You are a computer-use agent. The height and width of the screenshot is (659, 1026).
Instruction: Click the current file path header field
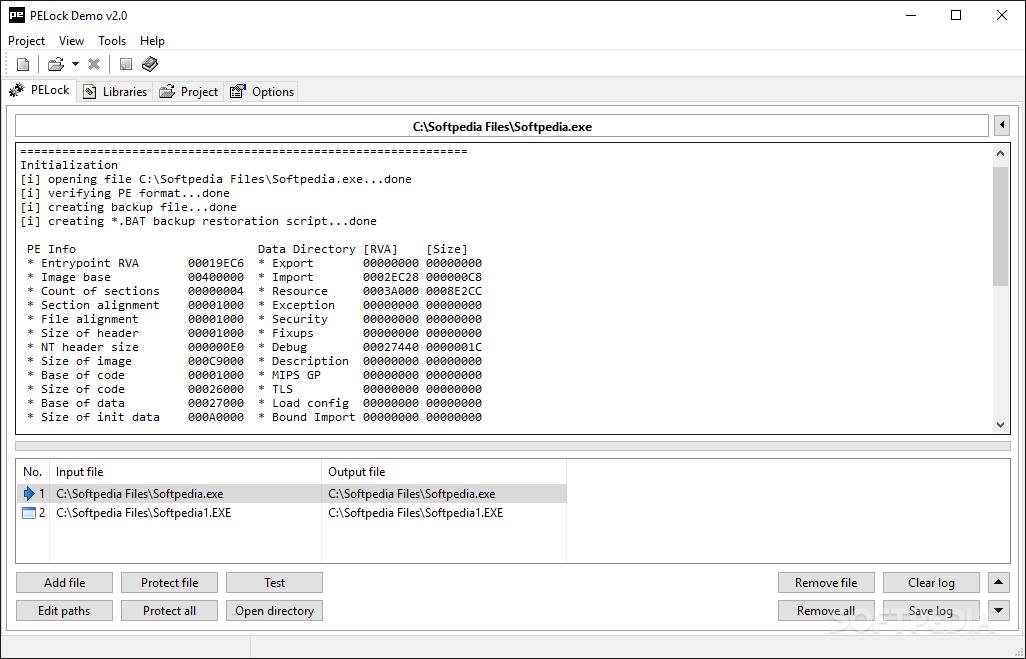pyautogui.click(x=502, y=126)
